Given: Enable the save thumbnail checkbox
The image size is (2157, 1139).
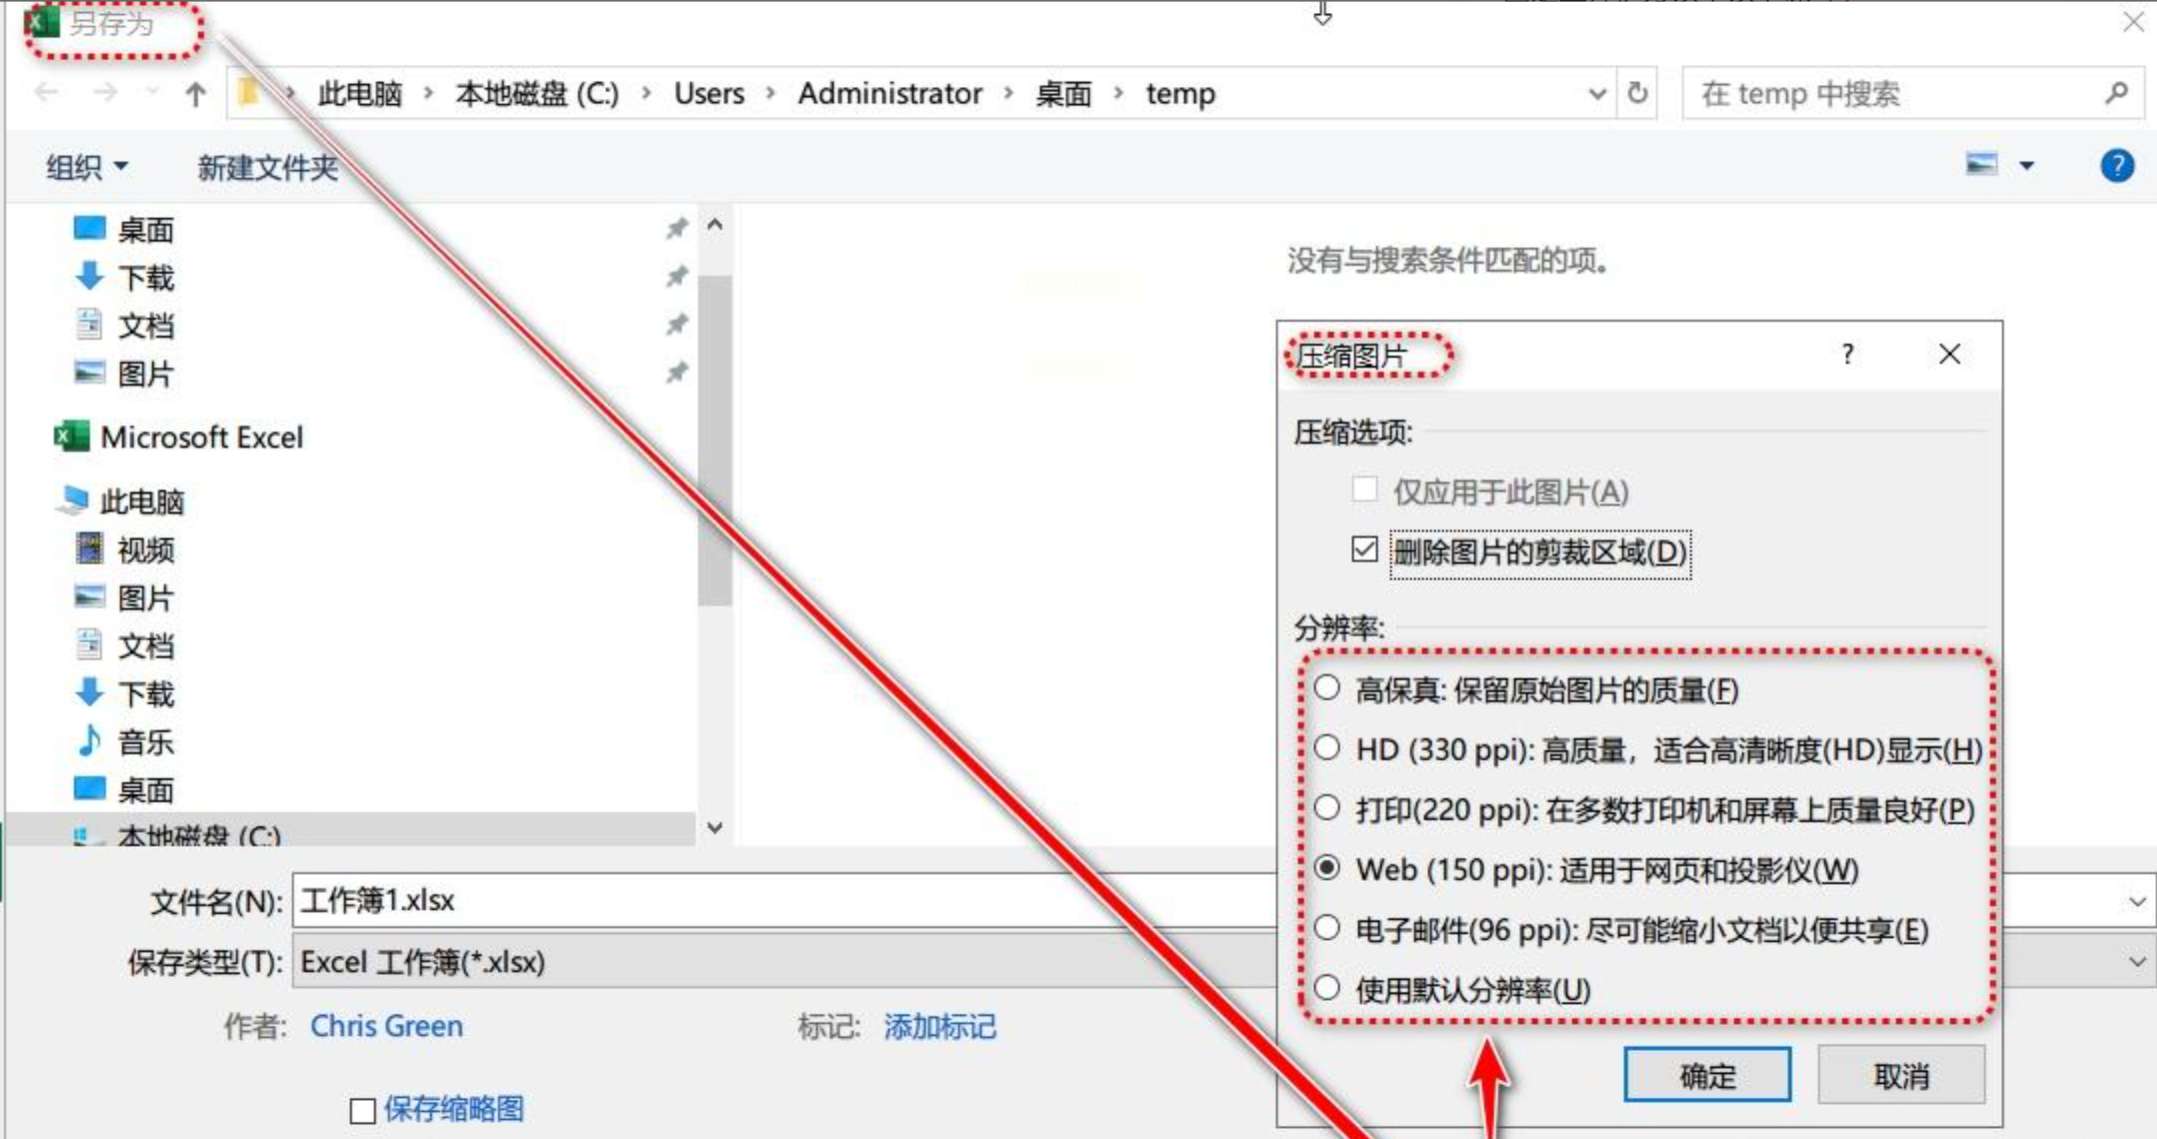Looking at the screenshot, I should click(363, 1110).
